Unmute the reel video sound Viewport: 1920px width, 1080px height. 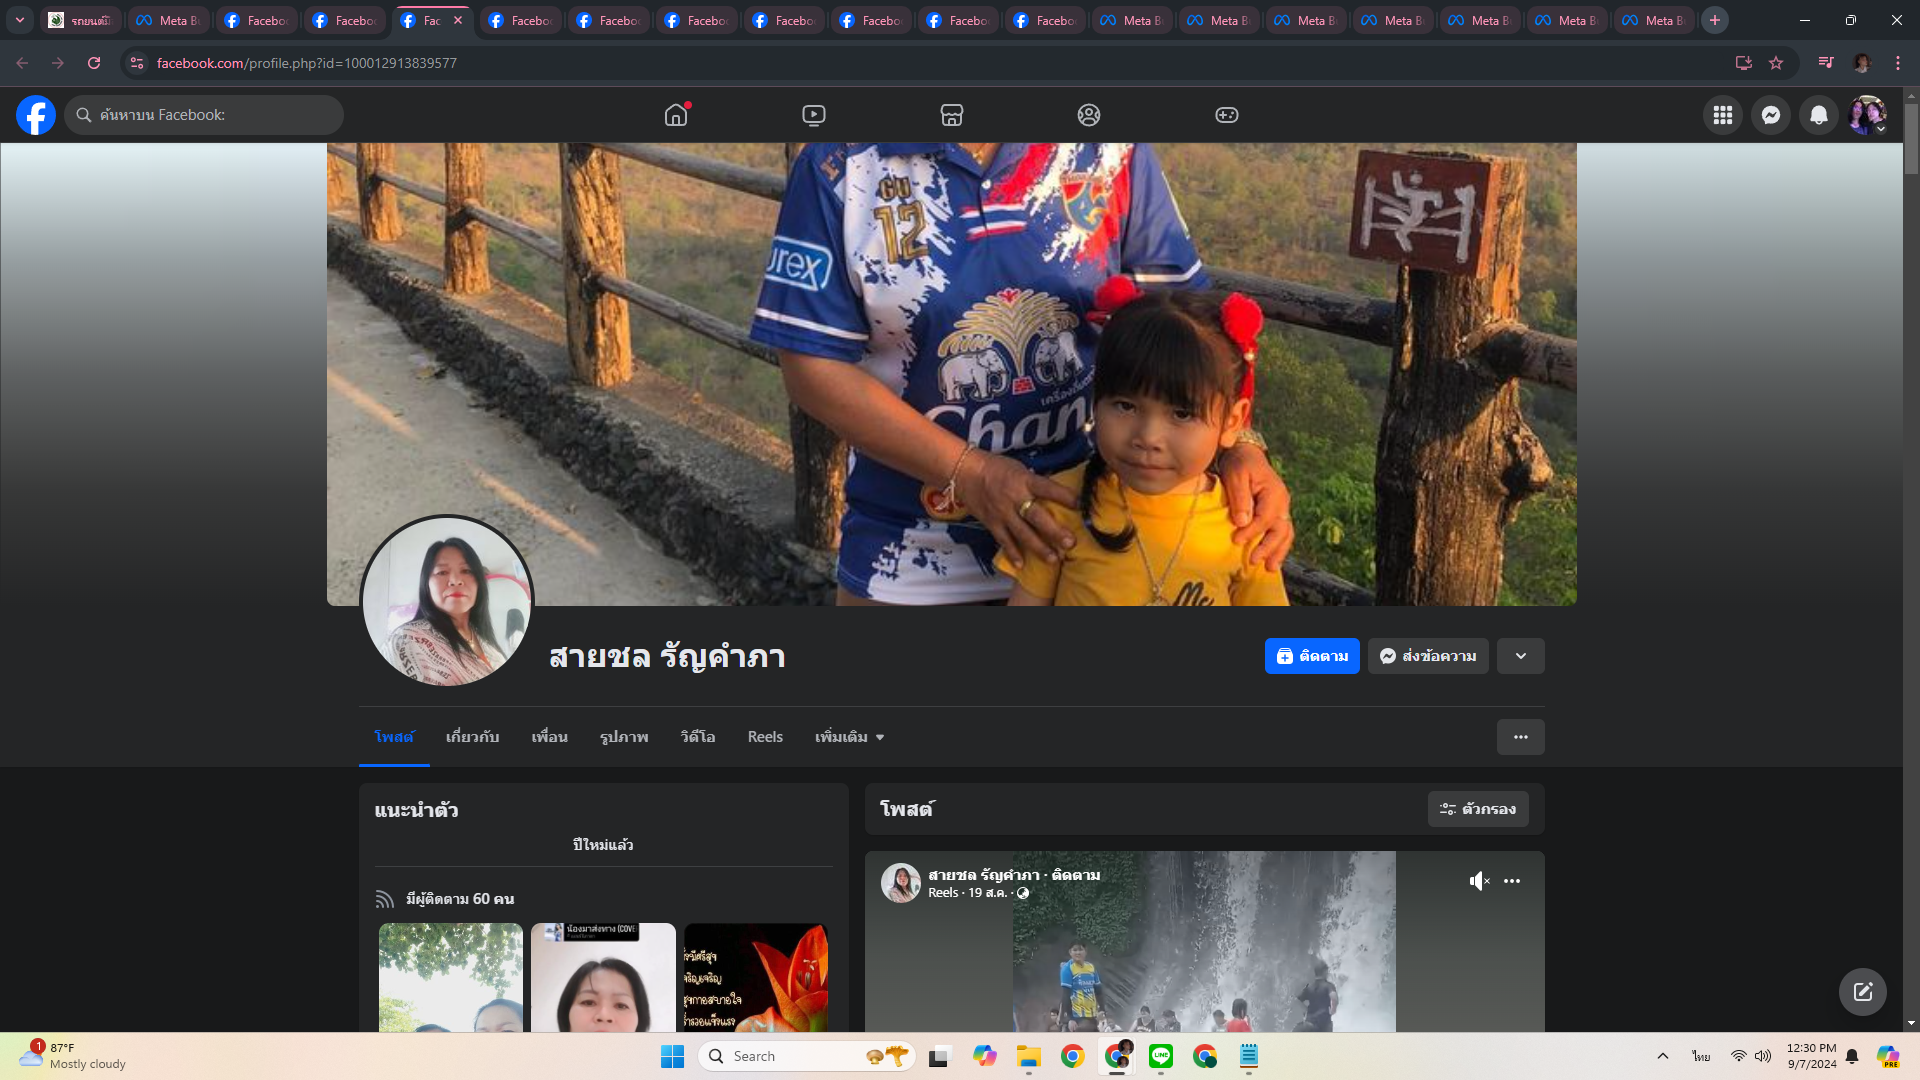(x=1479, y=881)
